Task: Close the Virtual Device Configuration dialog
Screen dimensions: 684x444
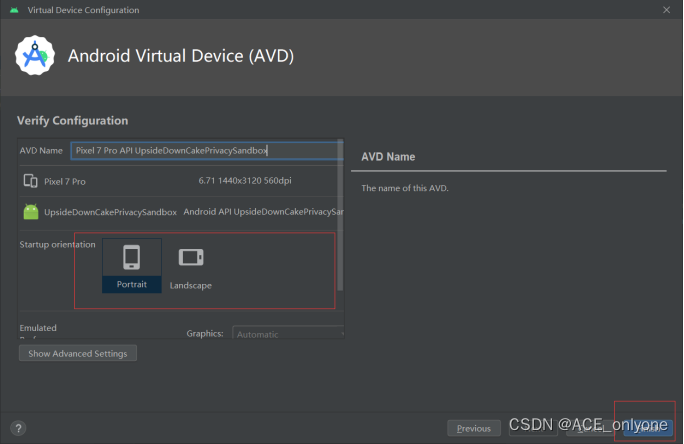Action: coord(666,10)
